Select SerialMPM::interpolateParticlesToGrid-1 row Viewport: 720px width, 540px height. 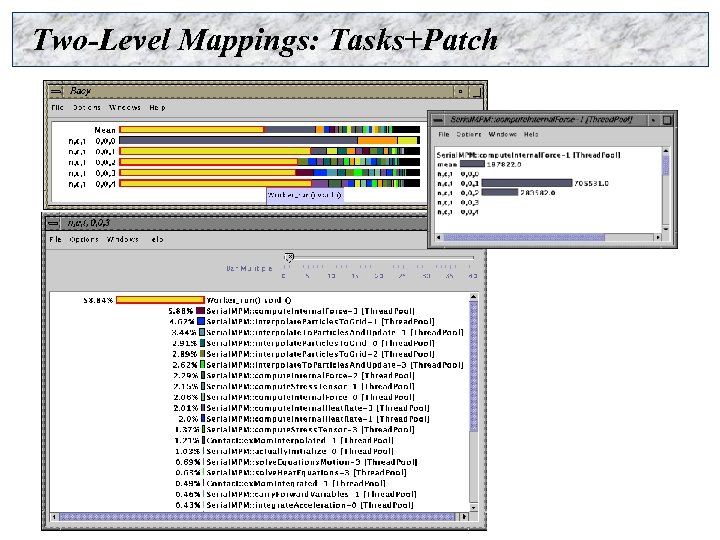click(x=321, y=322)
